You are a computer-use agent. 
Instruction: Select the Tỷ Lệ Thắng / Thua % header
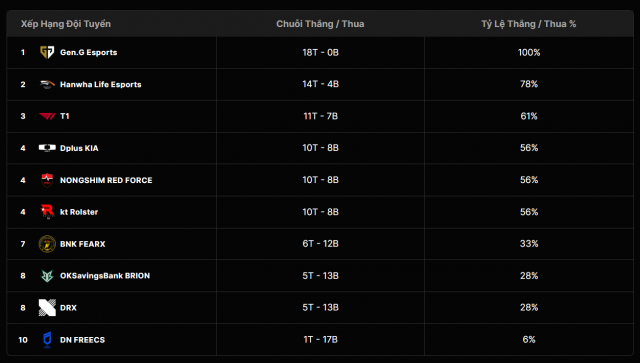pyautogui.click(x=529, y=24)
